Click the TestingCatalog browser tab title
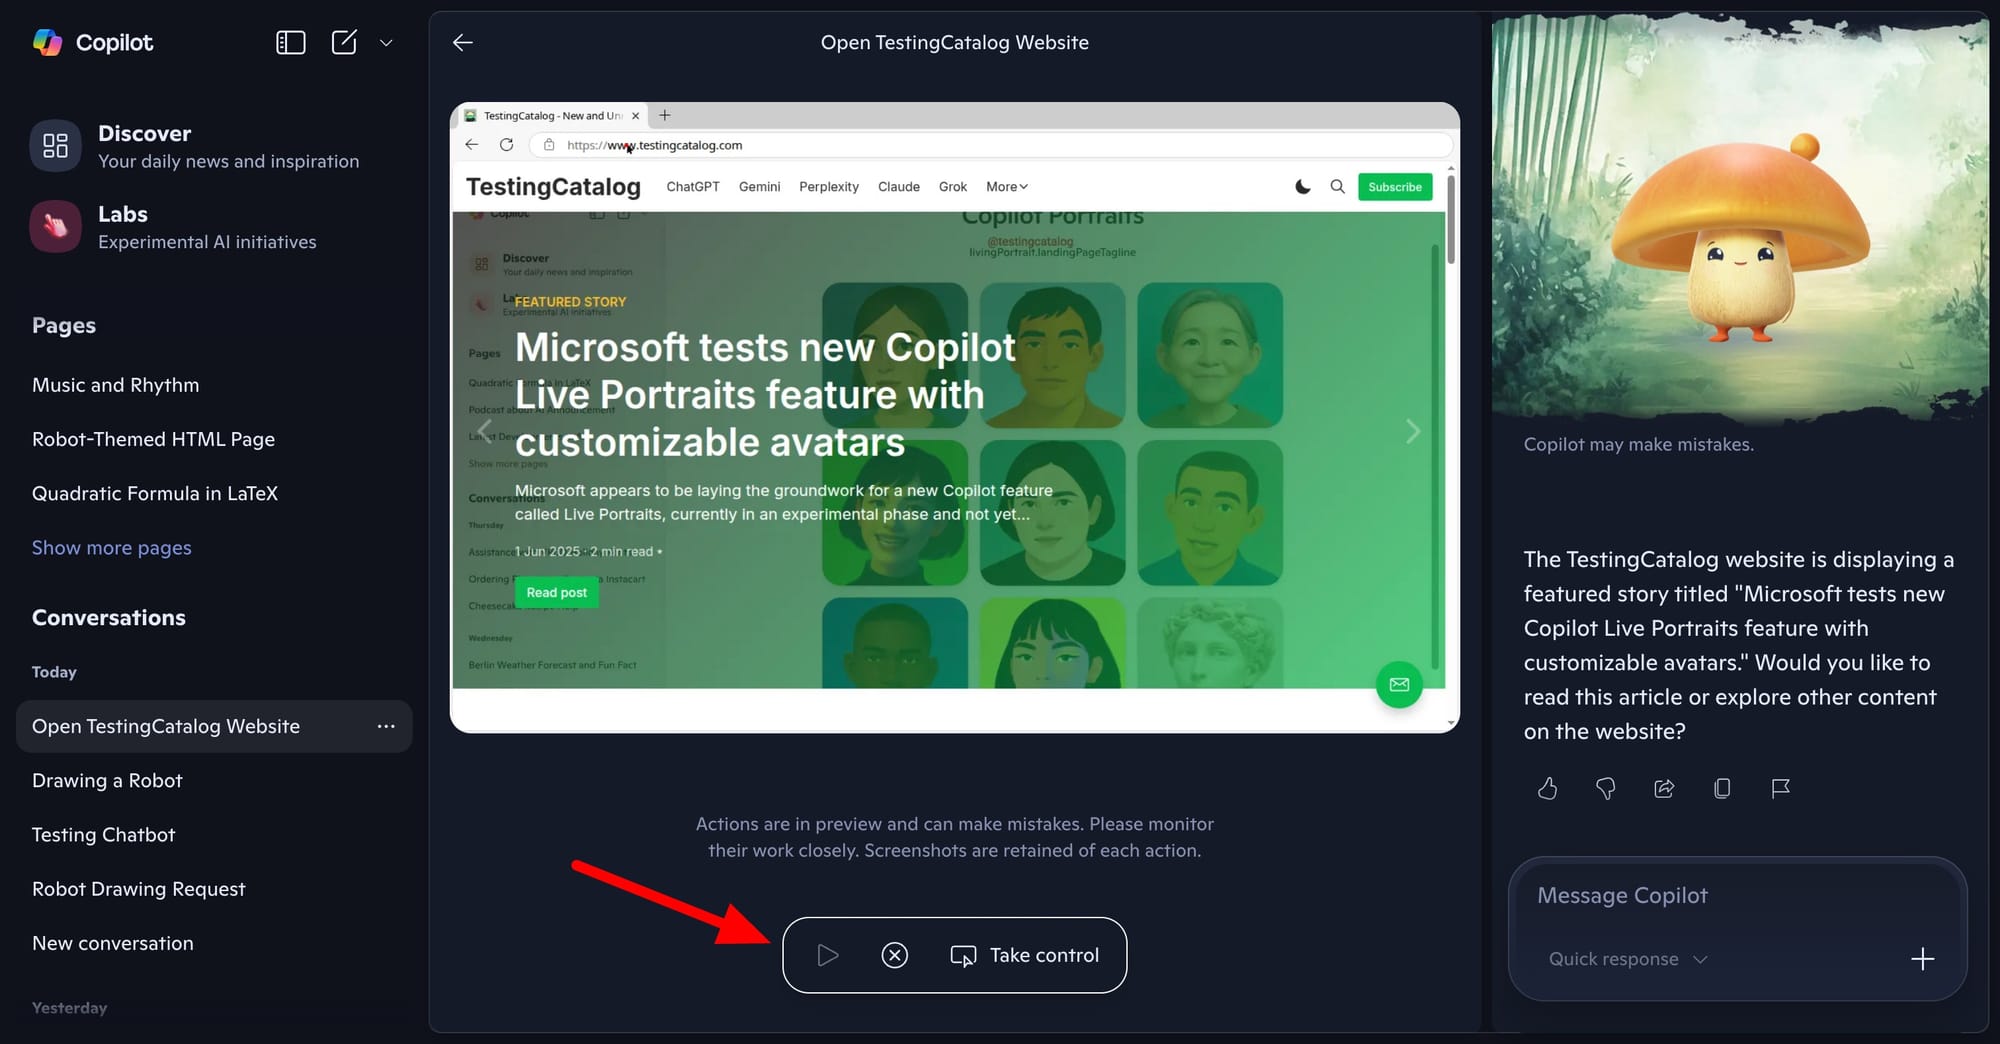 pos(553,116)
